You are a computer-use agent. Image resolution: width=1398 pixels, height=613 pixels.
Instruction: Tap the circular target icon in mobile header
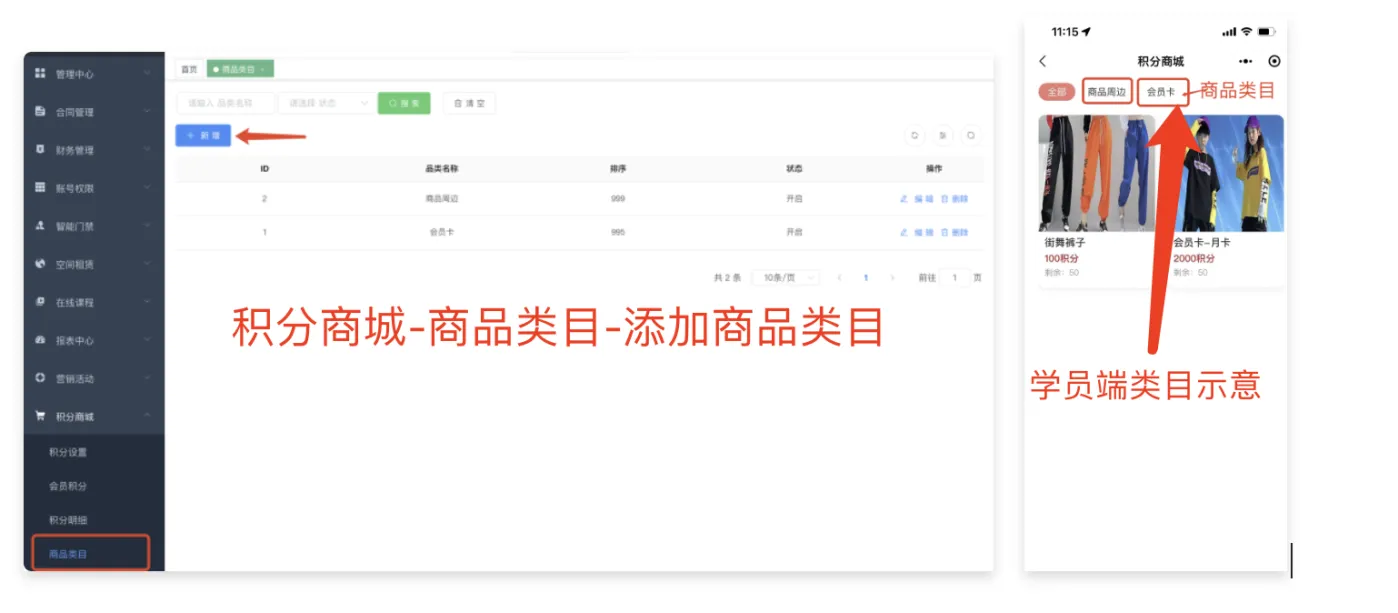coord(1273,61)
